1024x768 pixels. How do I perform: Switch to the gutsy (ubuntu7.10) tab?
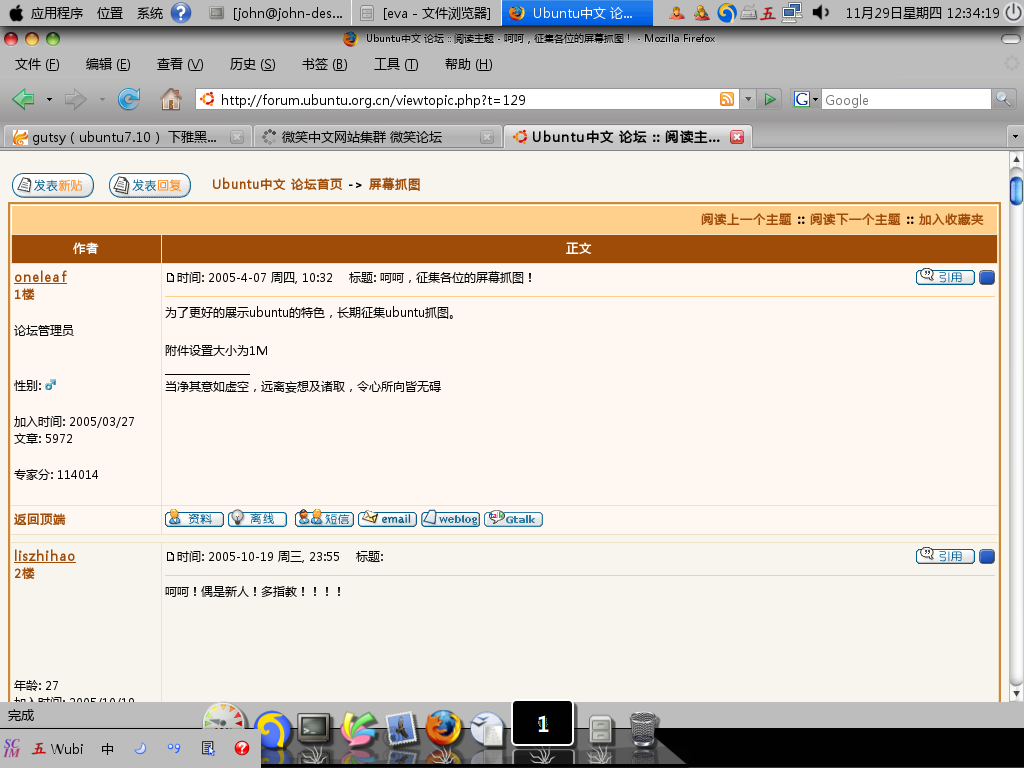point(127,136)
